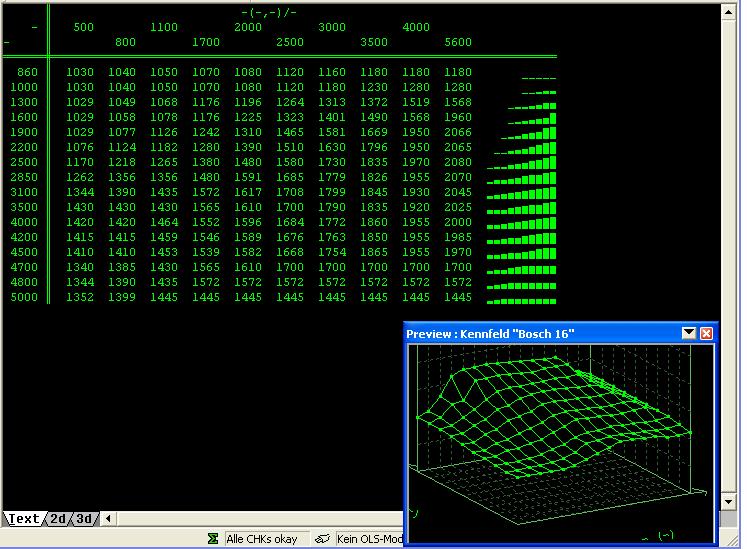
Task: Select the 1700 column header
Action: (206, 42)
